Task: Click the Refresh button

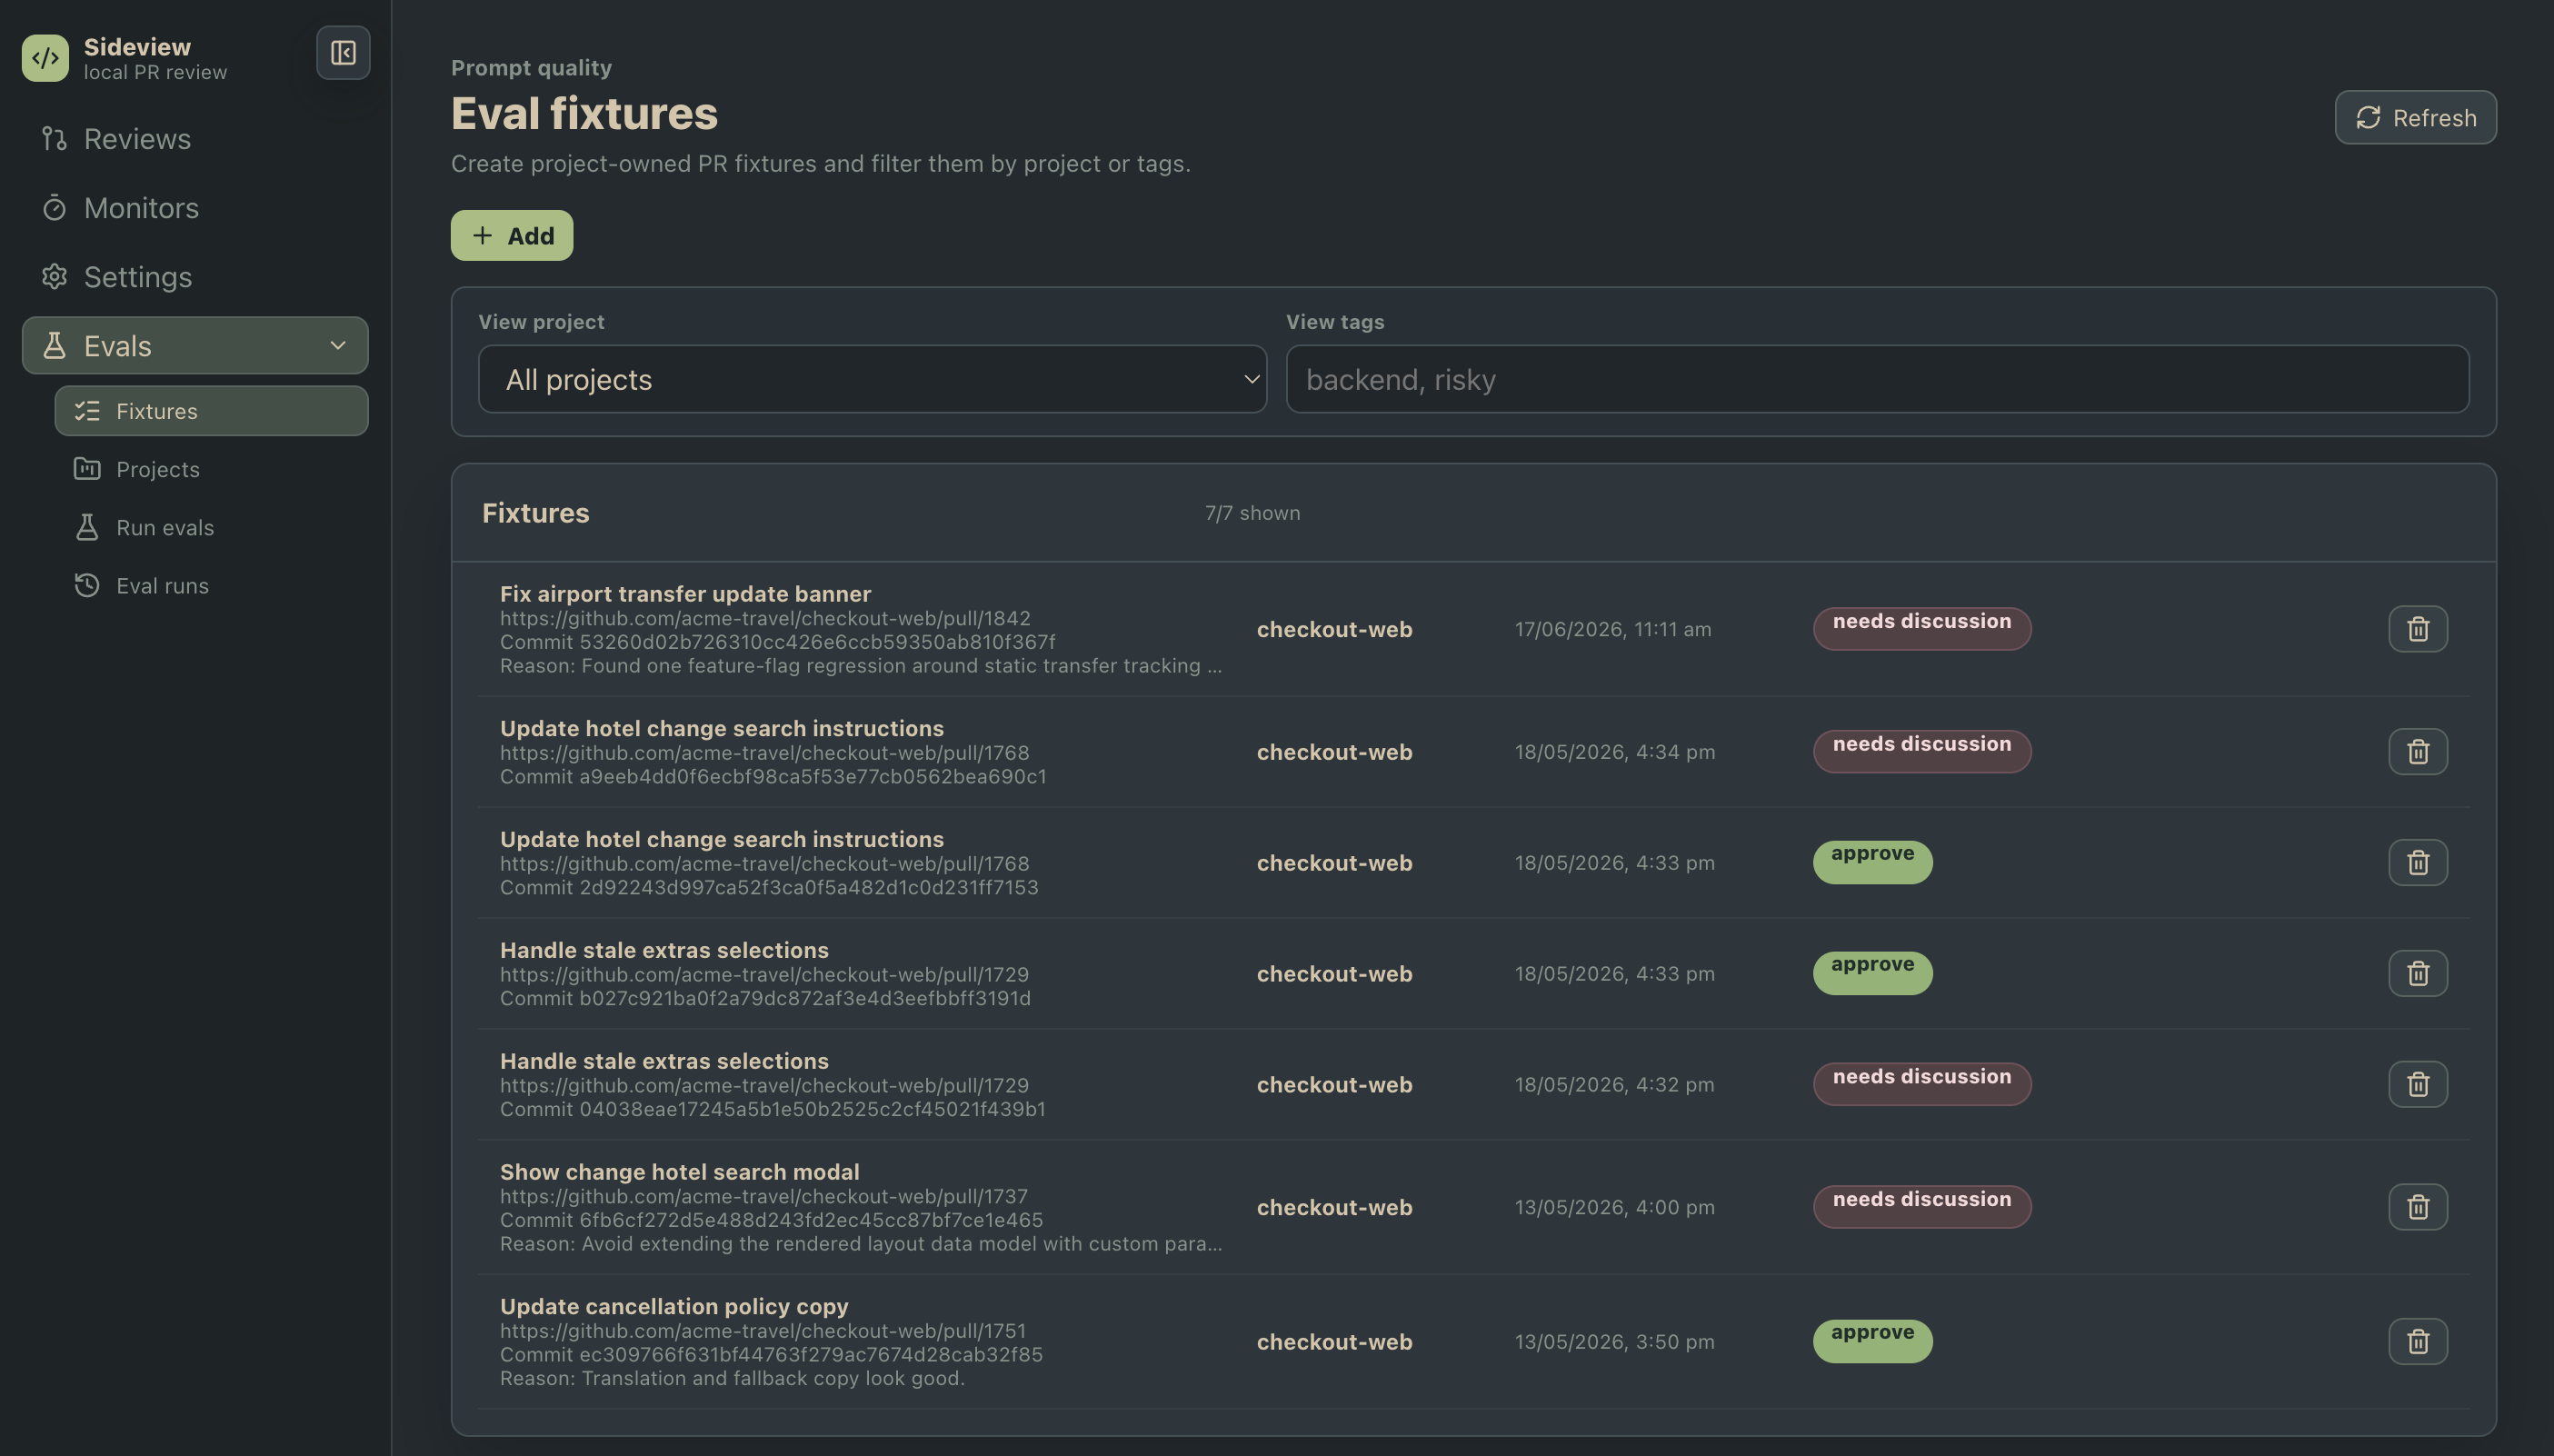Action: click(2415, 118)
